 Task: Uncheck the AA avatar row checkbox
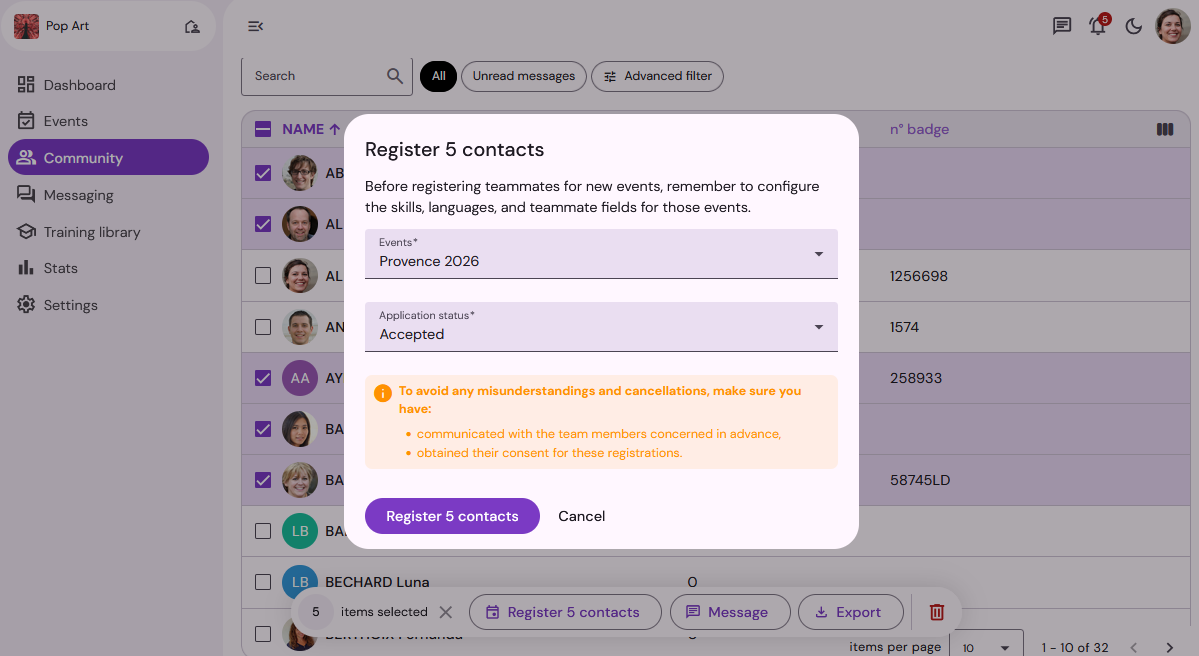pos(263,378)
